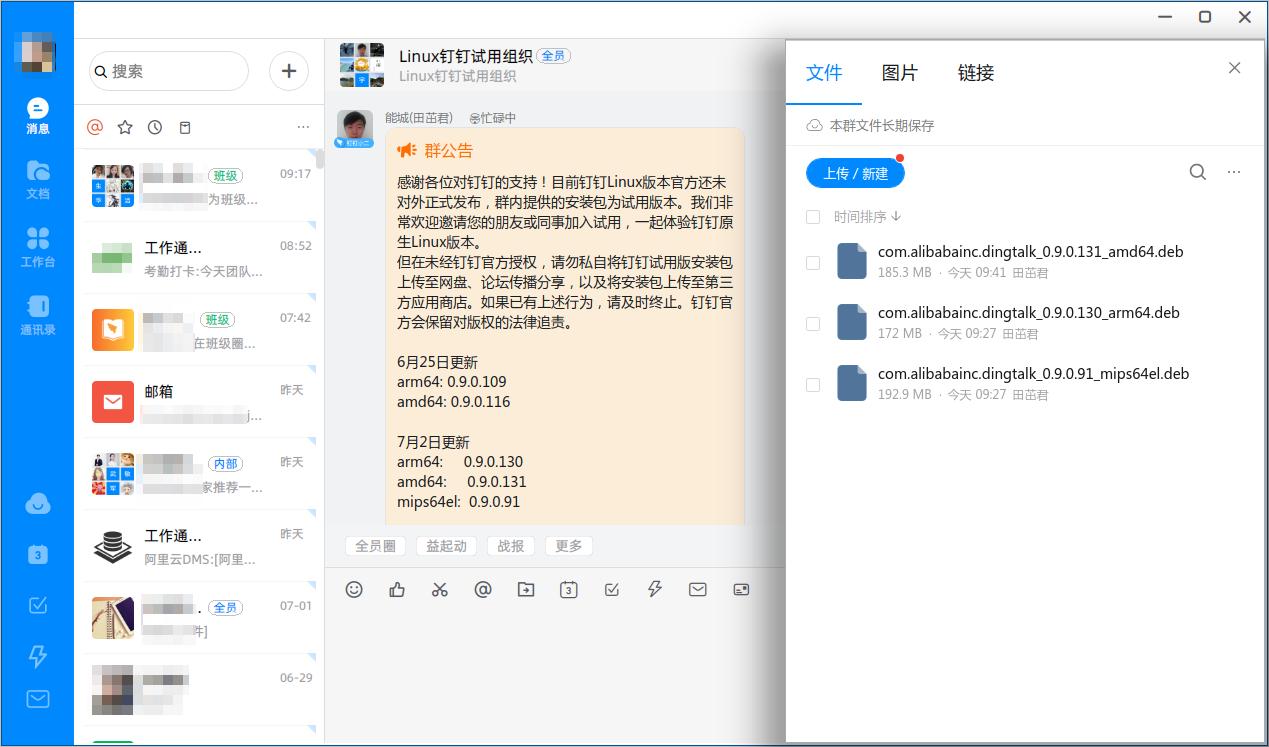Open the 全员圈 shortcut button
The height and width of the screenshot is (747, 1269).
pos(376,546)
